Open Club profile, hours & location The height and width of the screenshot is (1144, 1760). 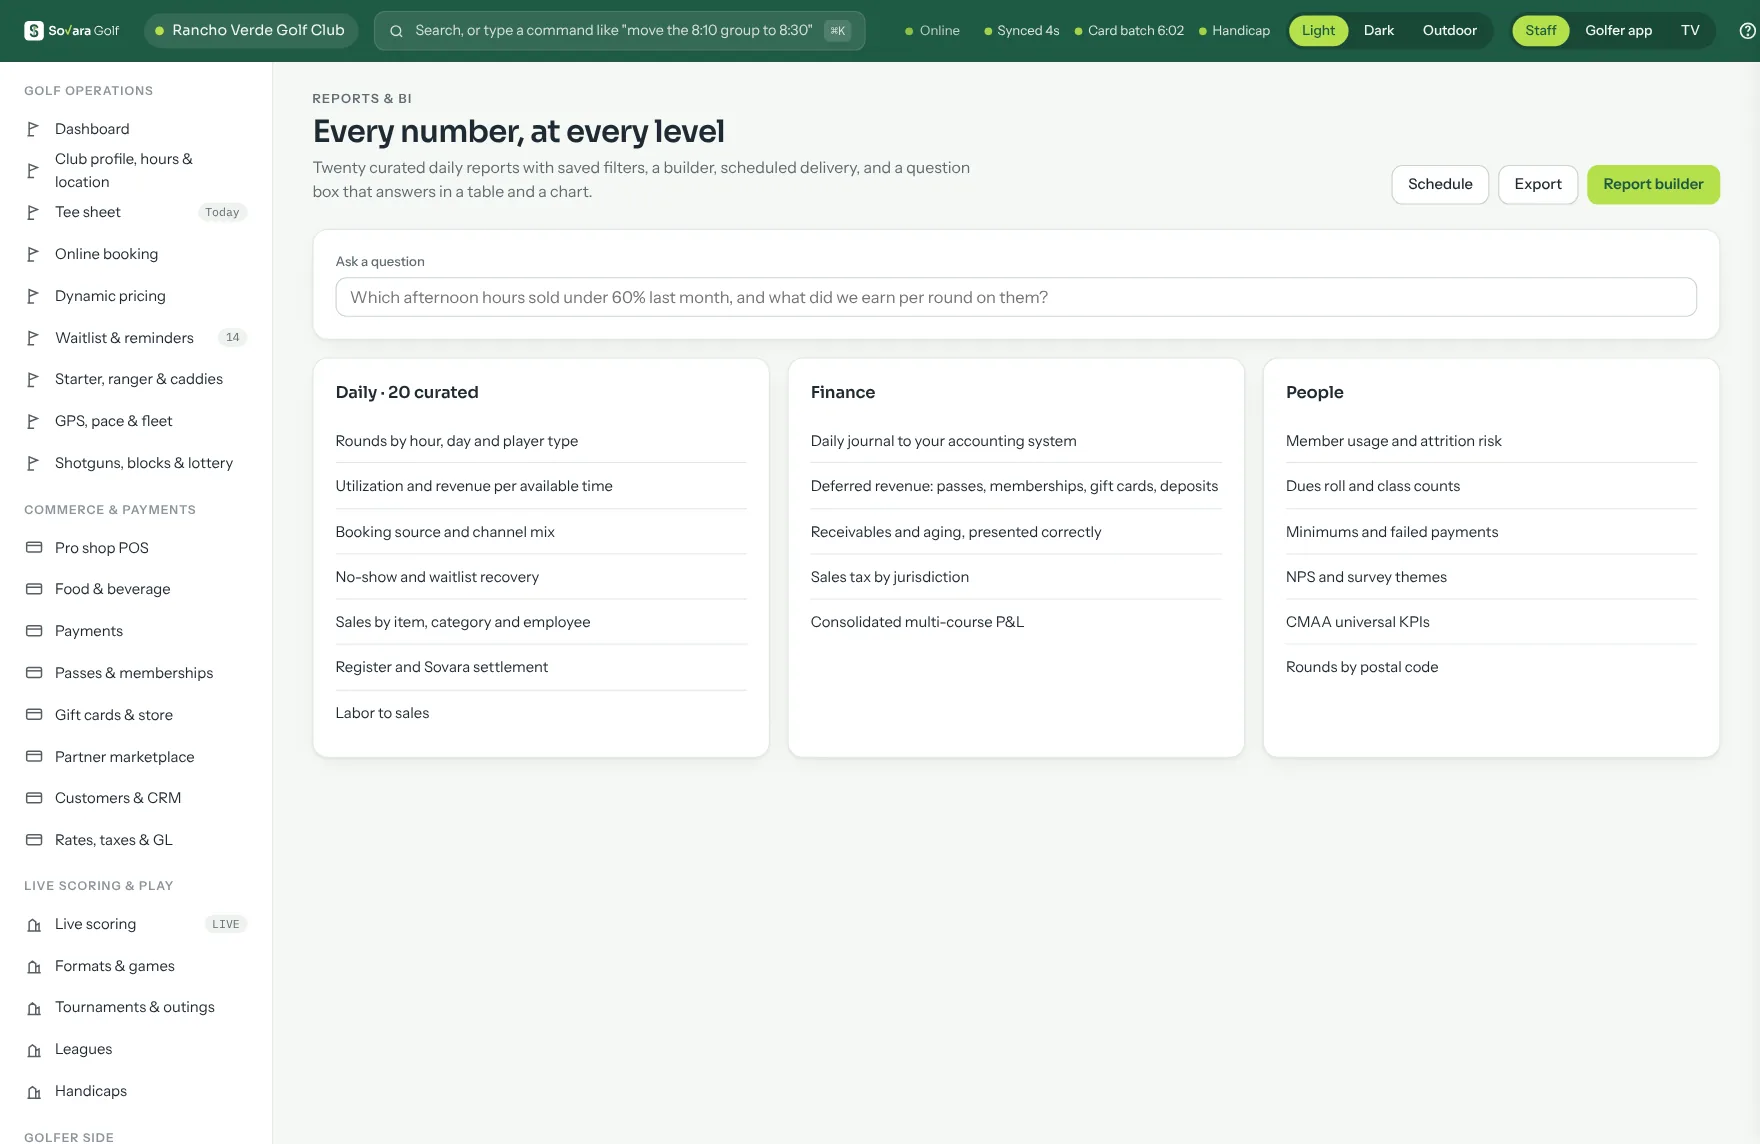click(x=136, y=170)
